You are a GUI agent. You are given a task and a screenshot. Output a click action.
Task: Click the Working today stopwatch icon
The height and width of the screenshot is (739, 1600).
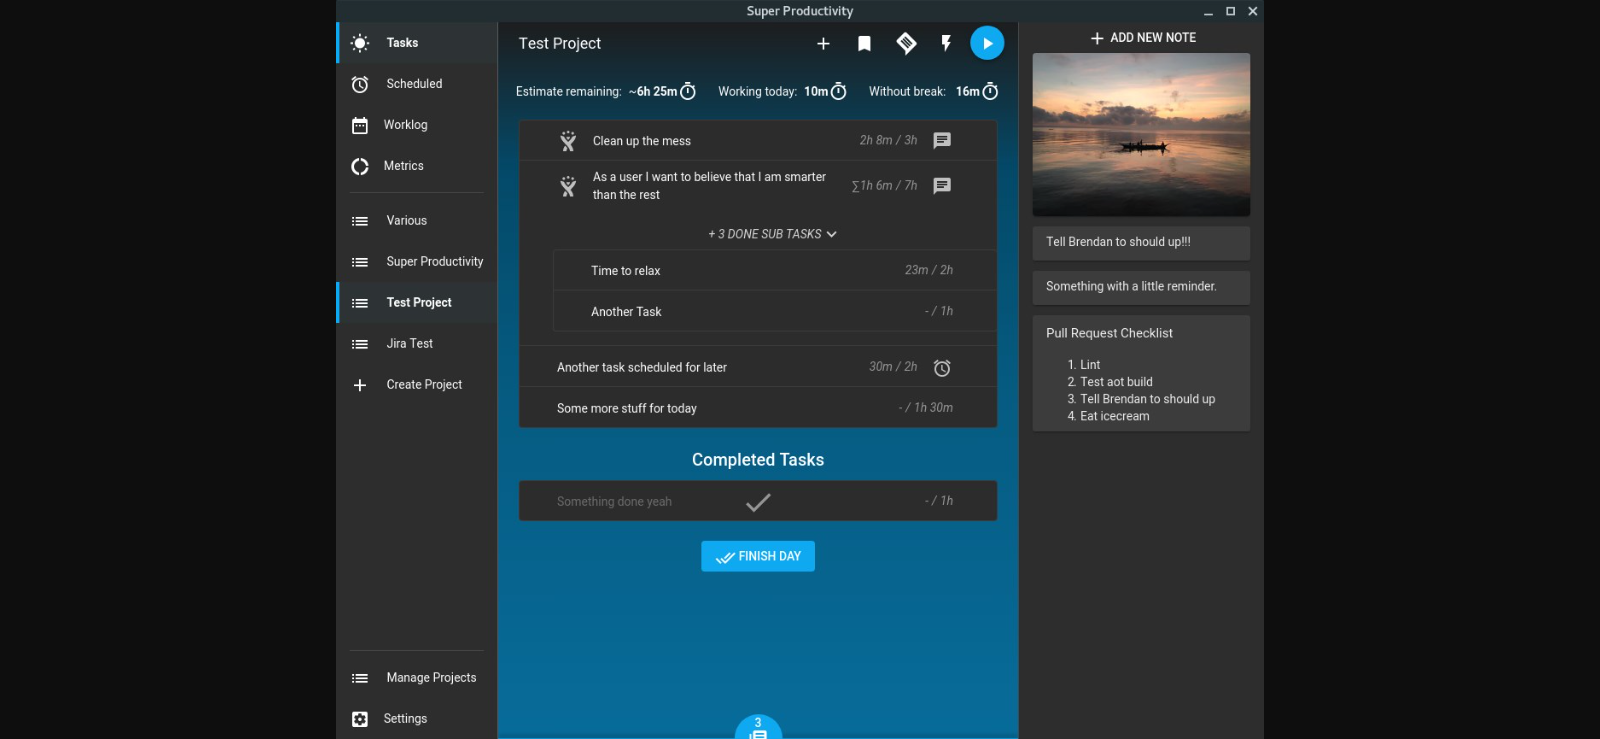click(839, 92)
